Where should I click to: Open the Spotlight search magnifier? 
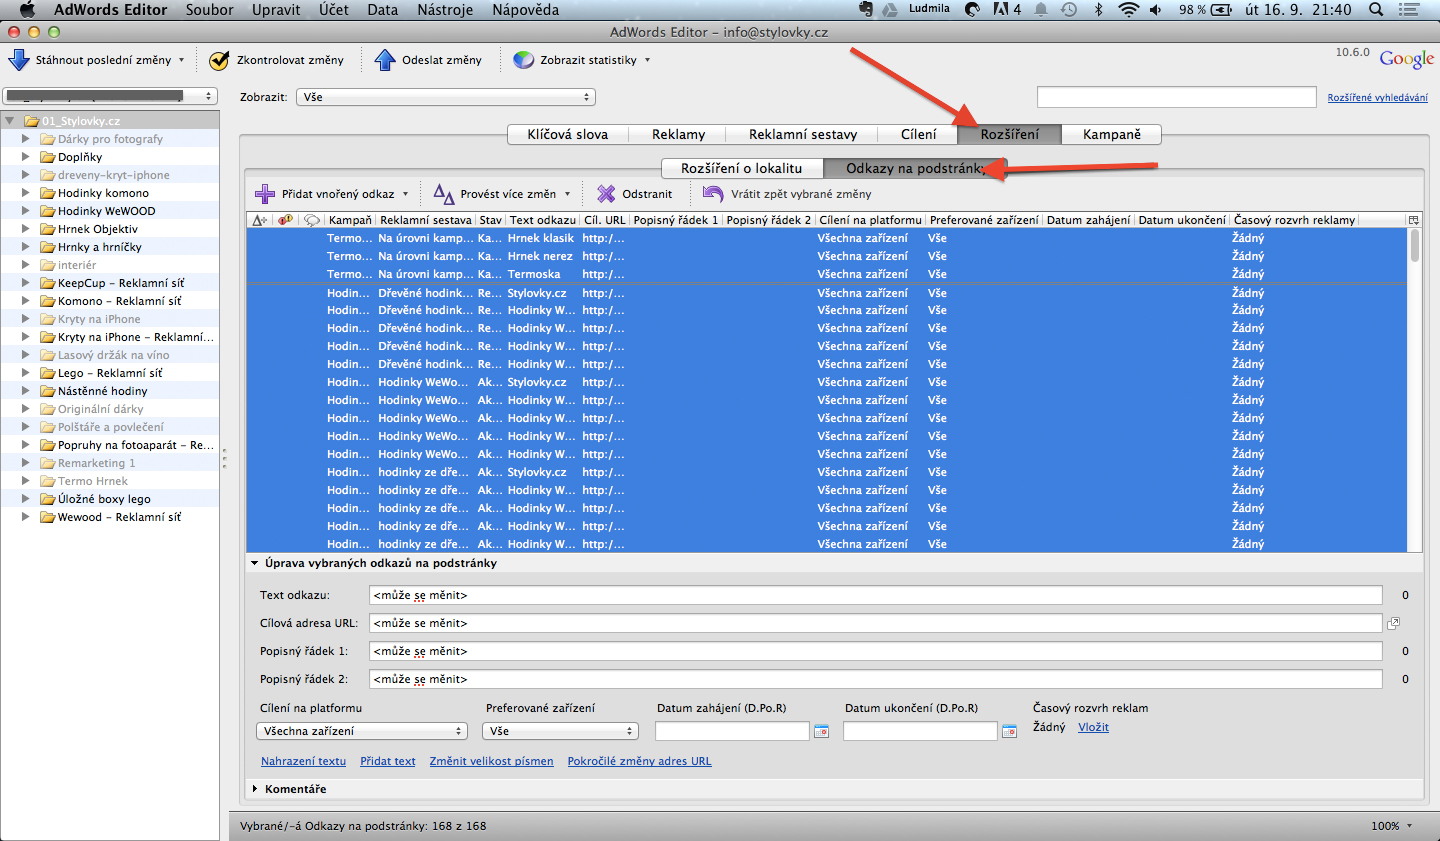[x=1376, y=10]
